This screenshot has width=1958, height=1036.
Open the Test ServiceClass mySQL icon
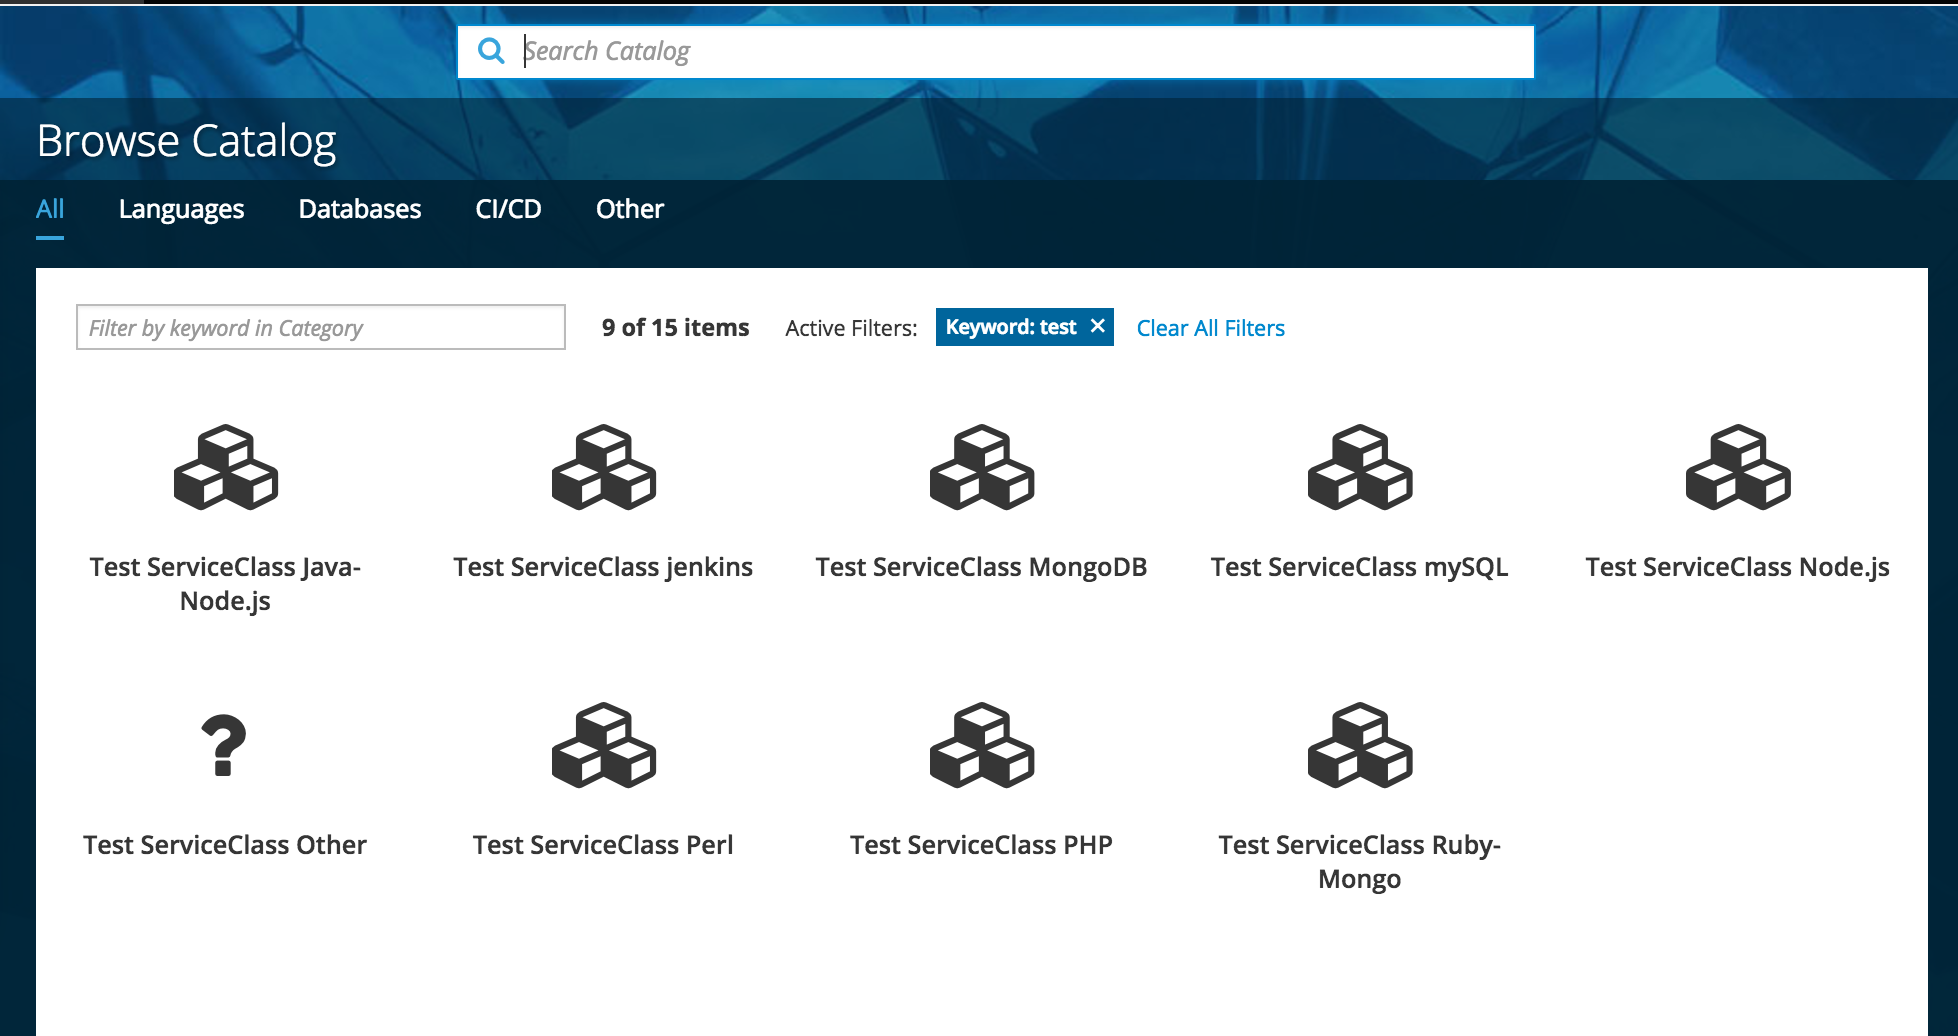pyautogui.click(x=1359, y=467)
